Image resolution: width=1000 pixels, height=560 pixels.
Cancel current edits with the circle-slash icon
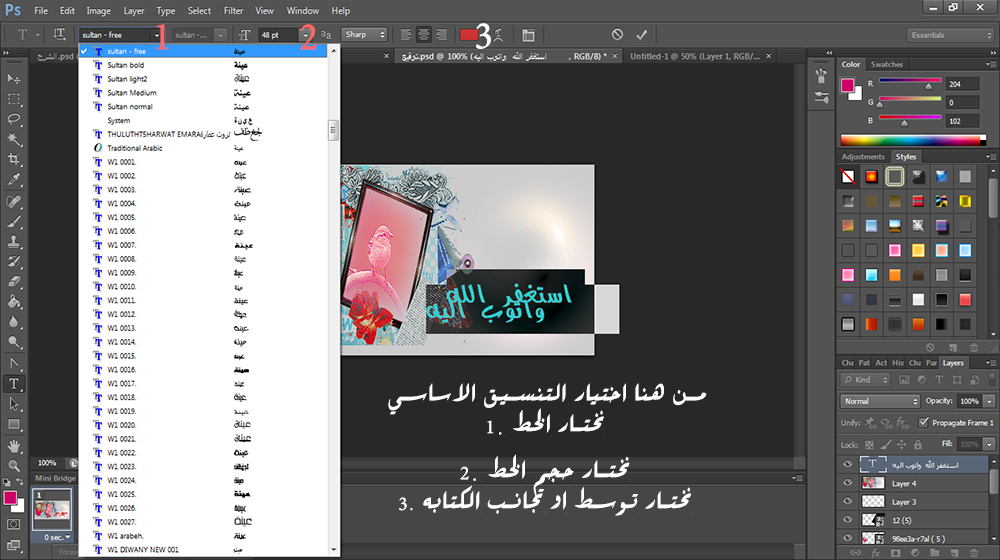(617, 34)
